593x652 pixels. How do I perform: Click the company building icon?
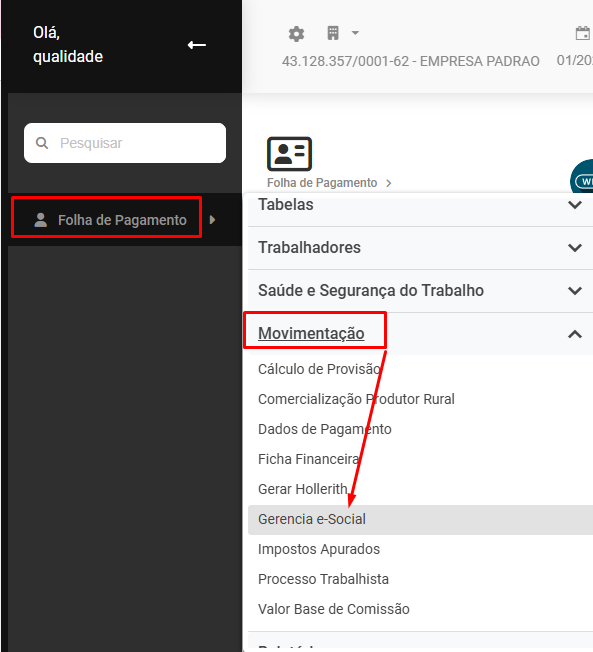[x=333, y=33]
